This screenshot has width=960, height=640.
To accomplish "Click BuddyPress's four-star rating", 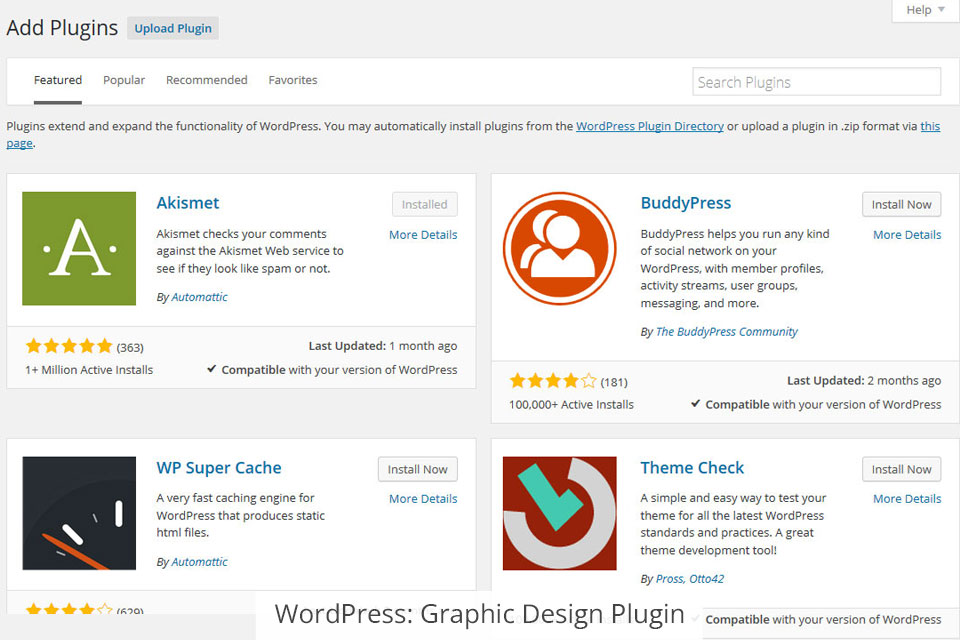I will click(553, 382).
